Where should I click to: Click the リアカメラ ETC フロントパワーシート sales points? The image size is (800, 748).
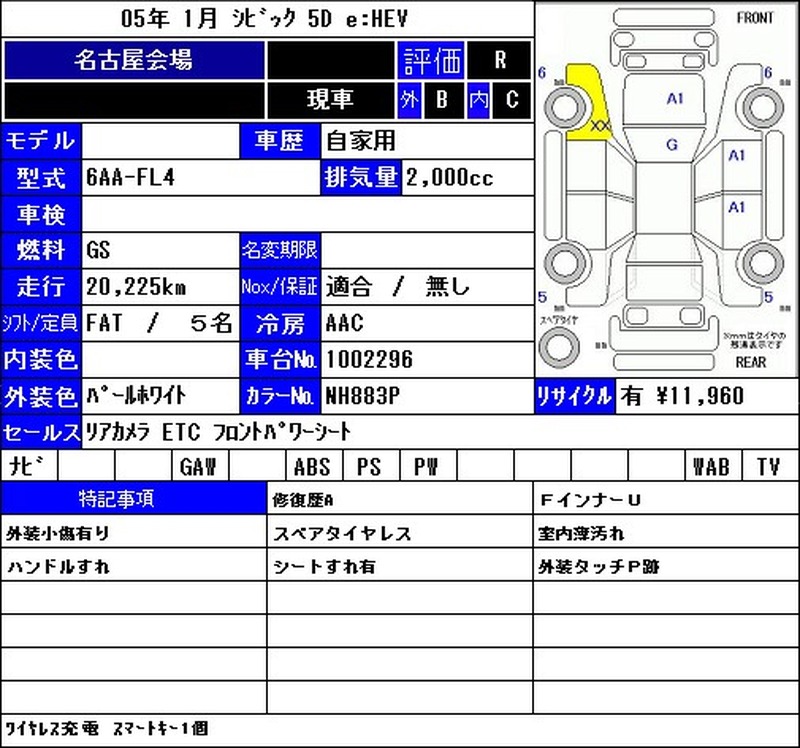(218, 432)
